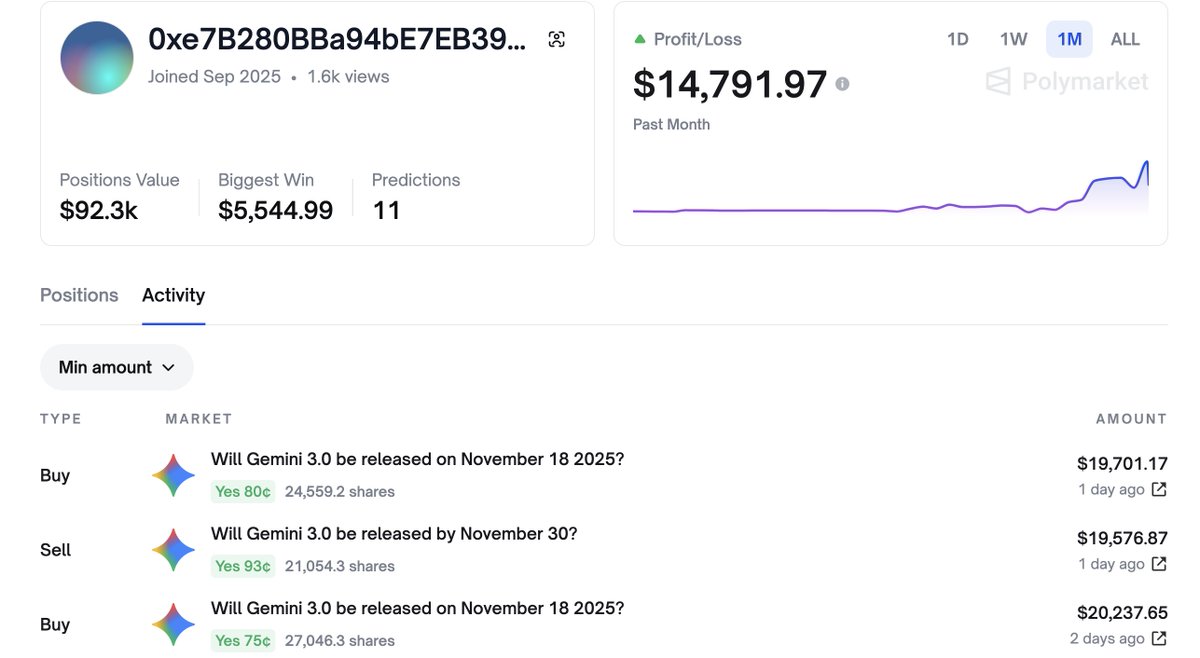Click the 'Yes 93¢' price badge

click(x=243, y=565)
